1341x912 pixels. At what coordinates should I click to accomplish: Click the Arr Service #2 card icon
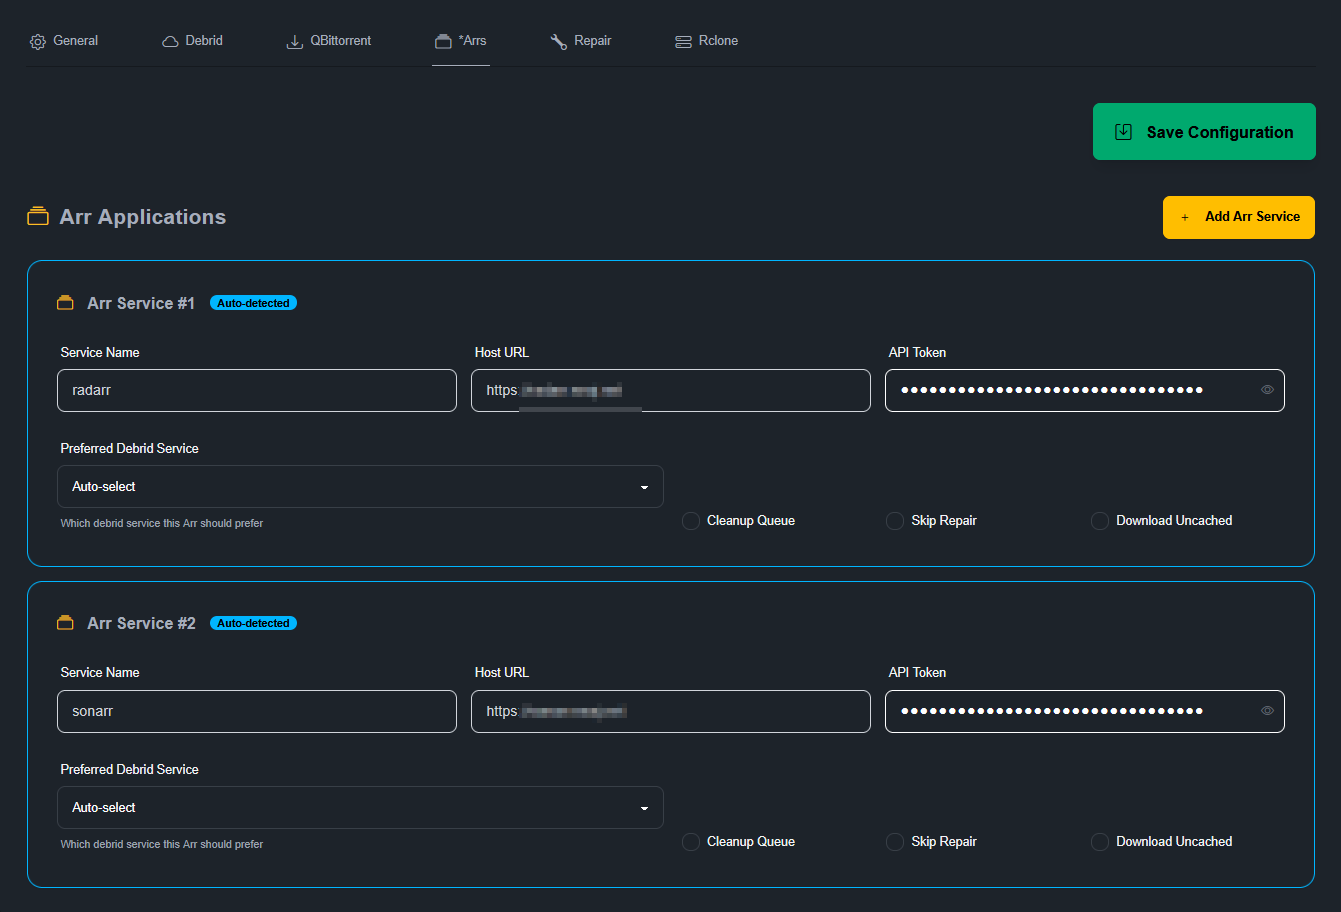[65, 622]
